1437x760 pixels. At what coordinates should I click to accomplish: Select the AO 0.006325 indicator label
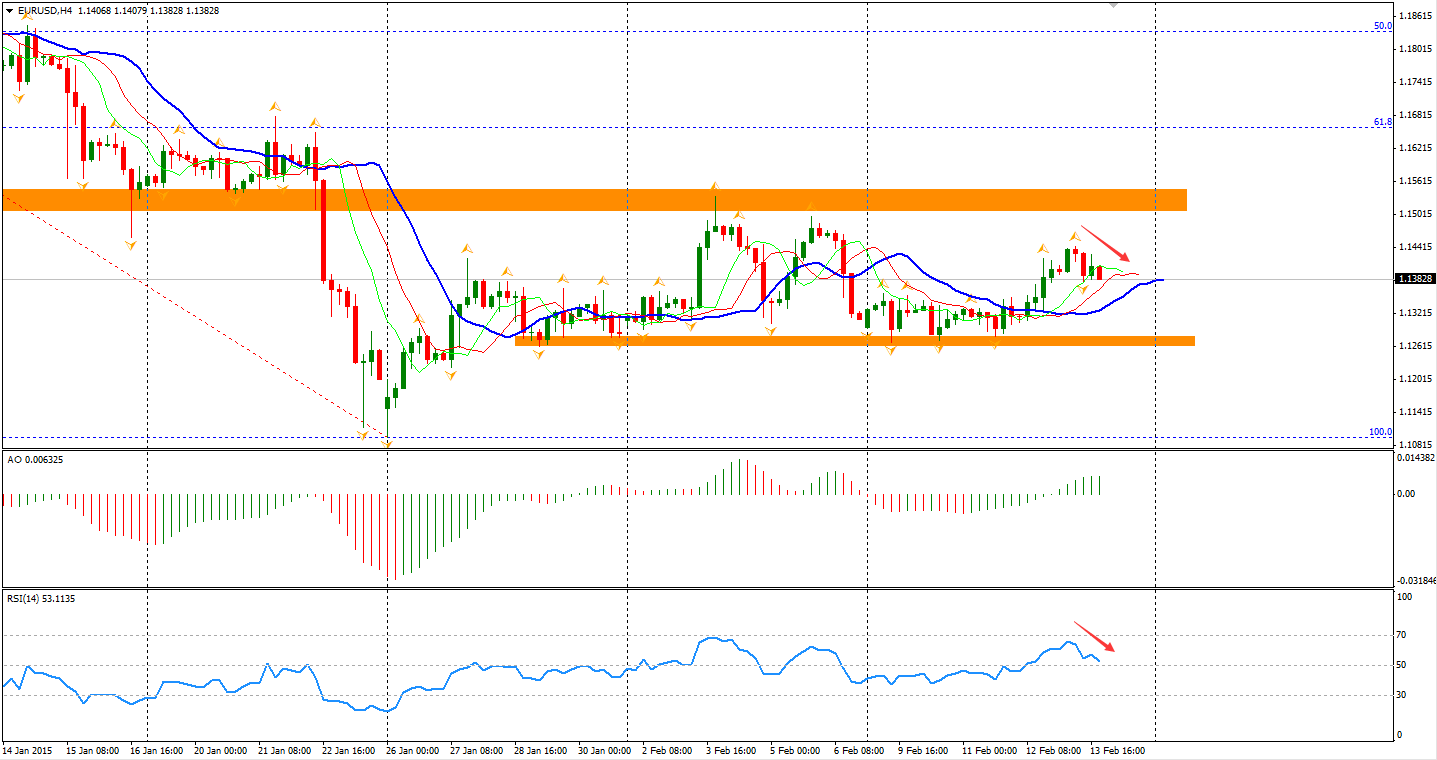35,460
